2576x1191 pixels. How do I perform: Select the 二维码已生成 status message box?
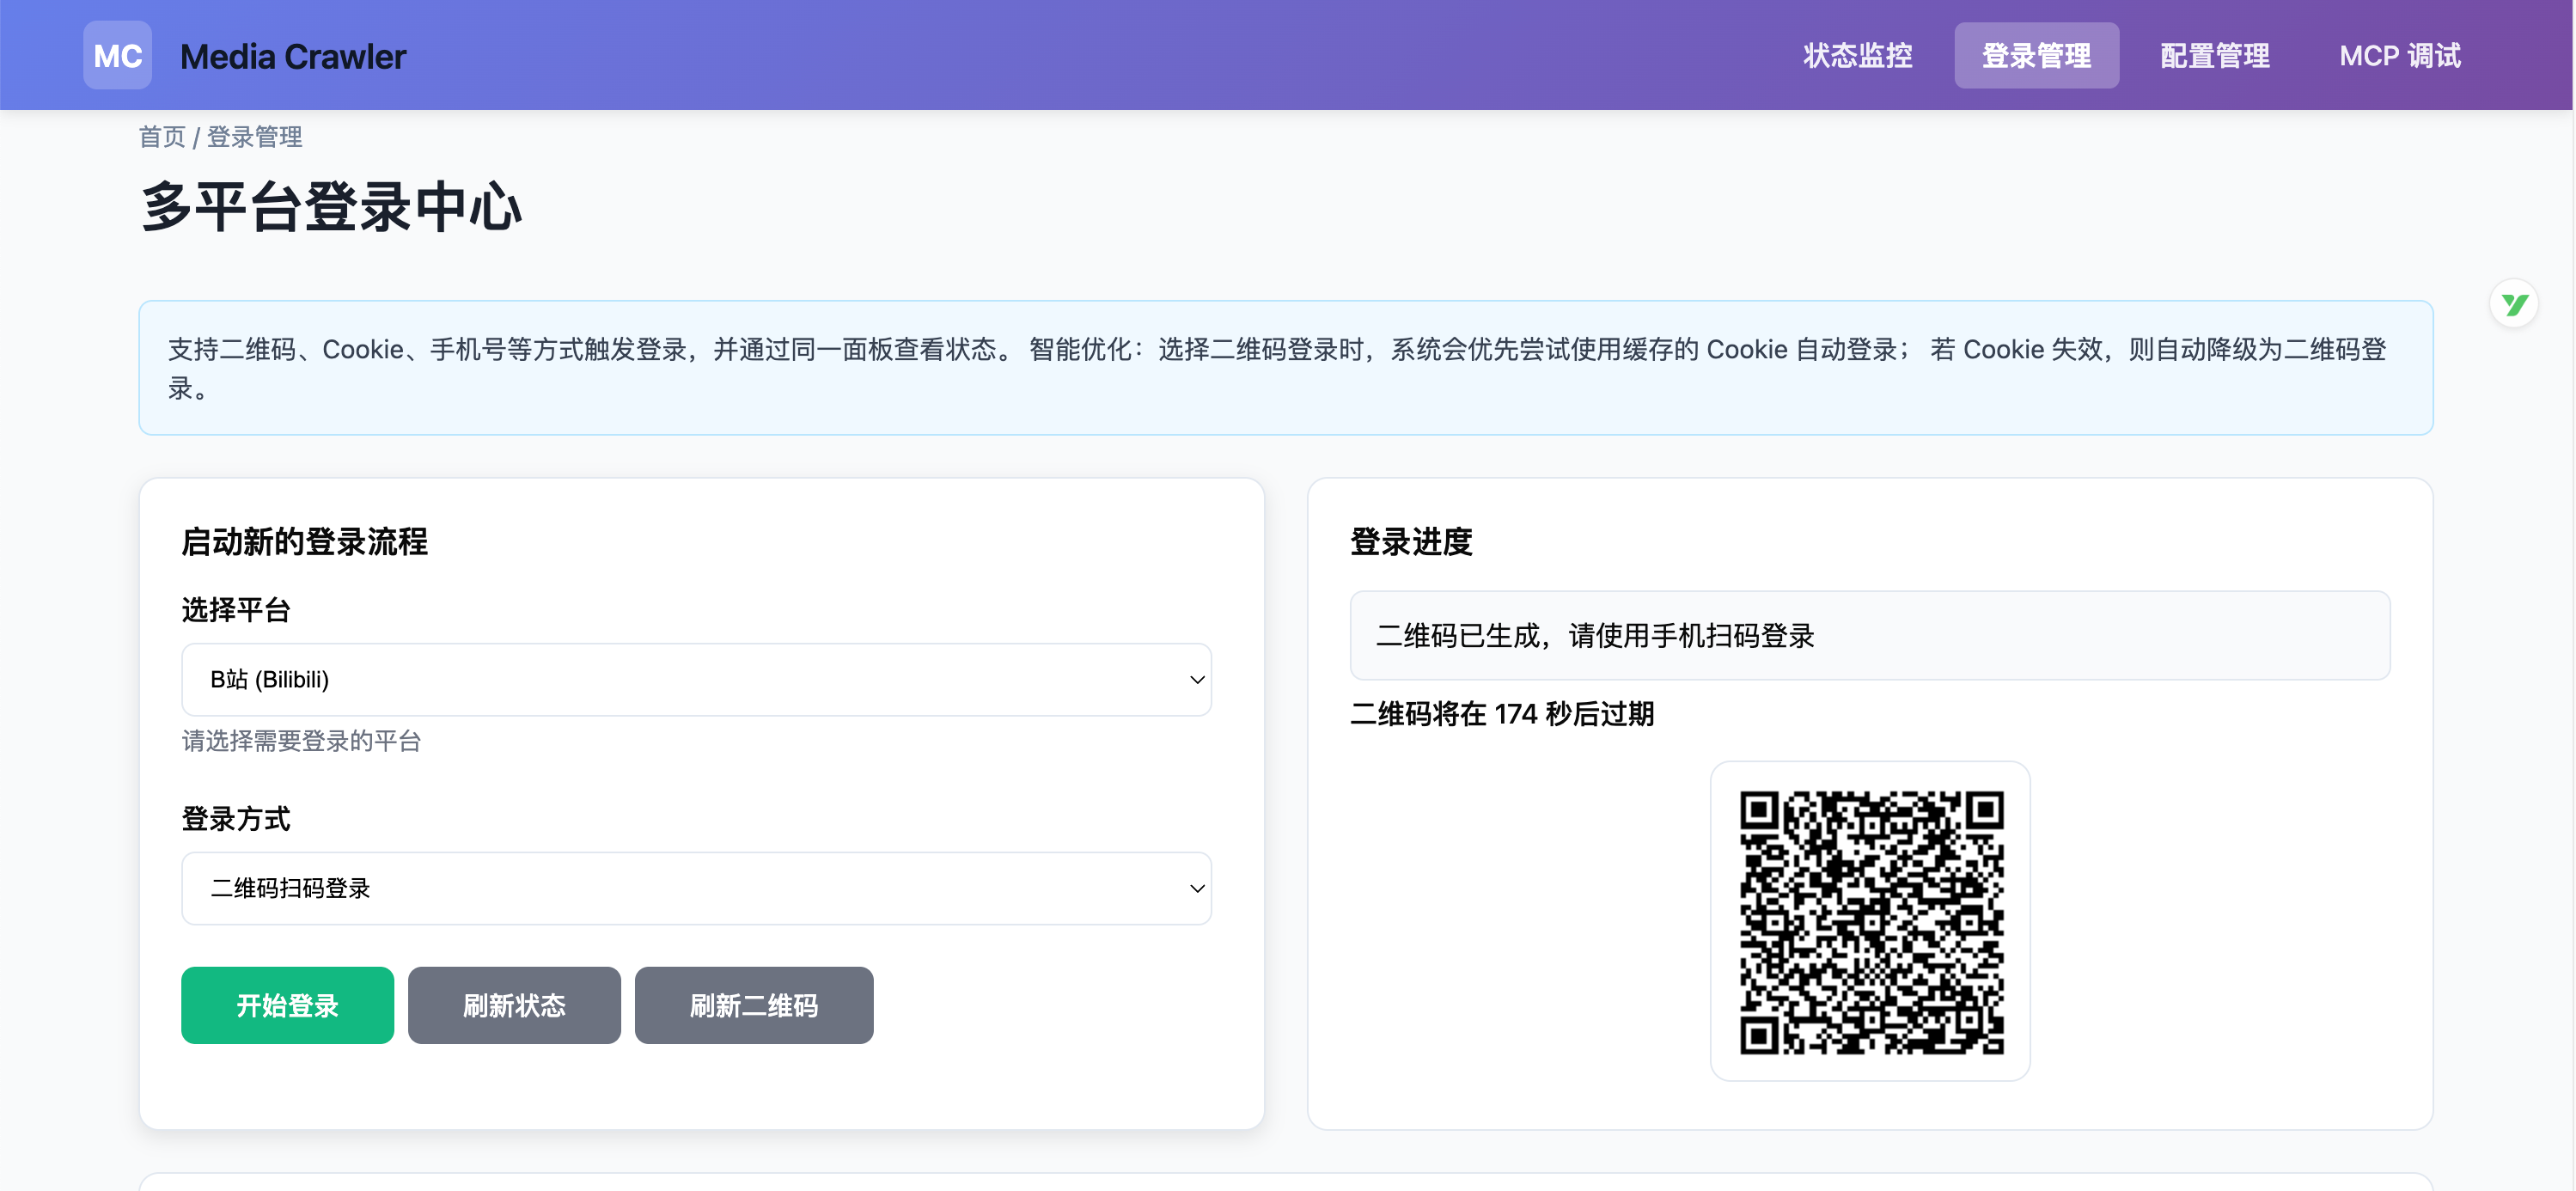1869,635
